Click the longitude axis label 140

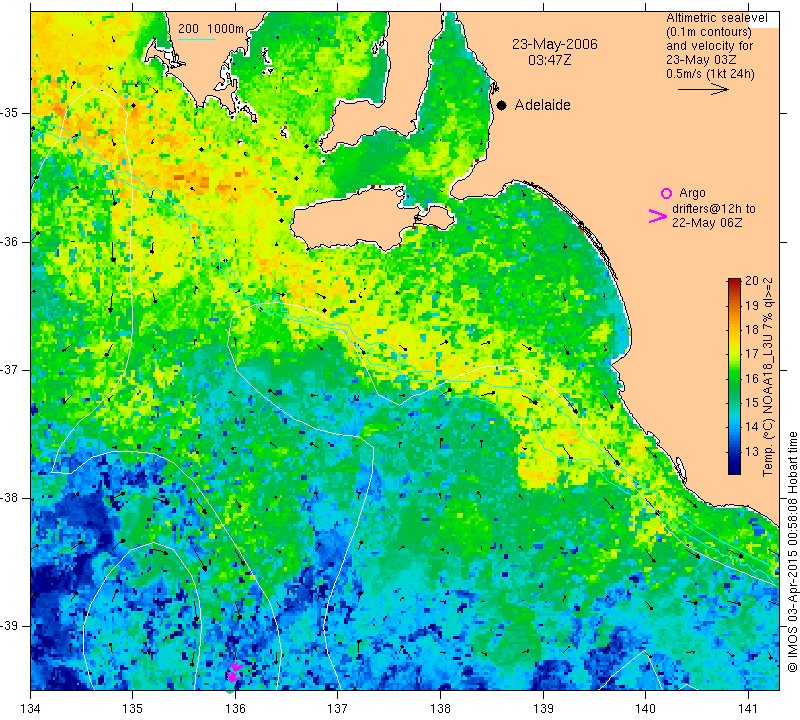pyautogui.click(x=645, y=708)
